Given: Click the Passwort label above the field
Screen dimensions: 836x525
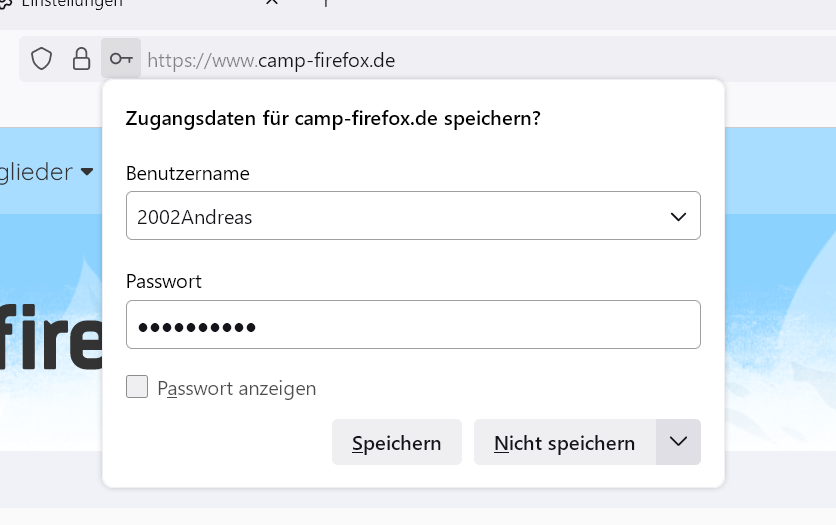Looking at the screenshot, I should [x=164, y=282].
